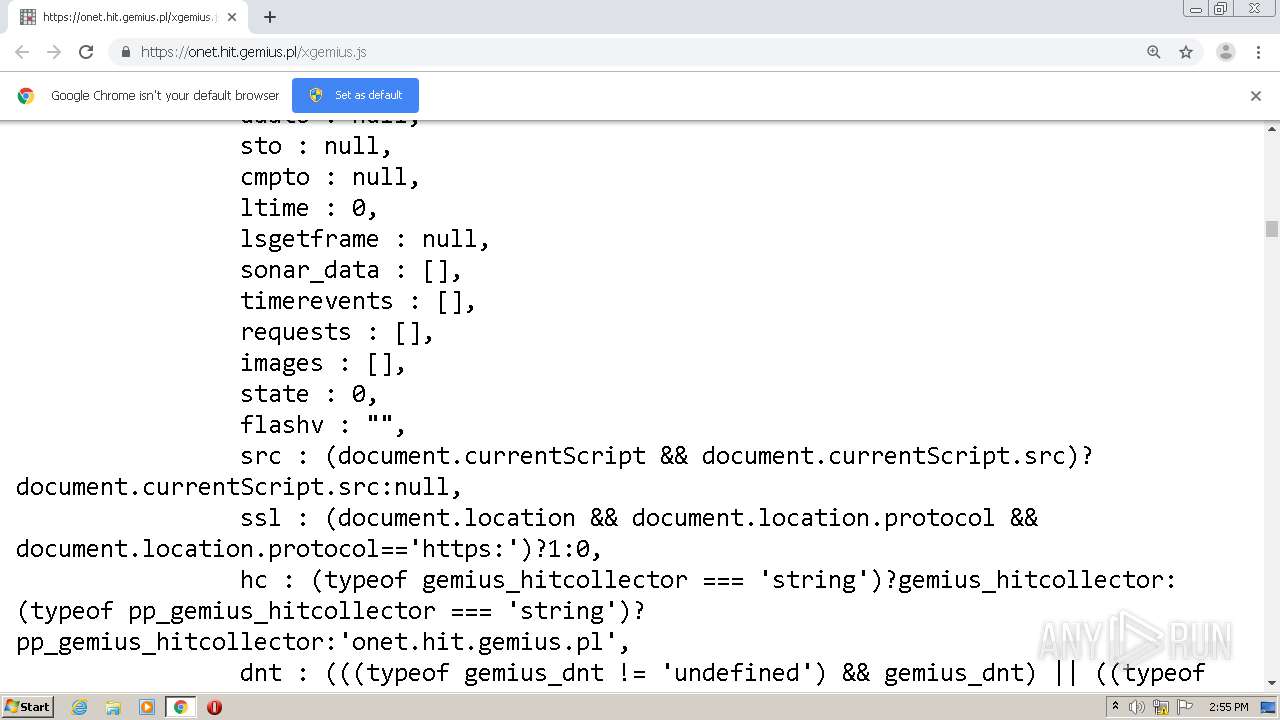The width and height of the screenshot is (1280, 720).
Task: Open Chrome's three-dot menu
Action: 1258,52
